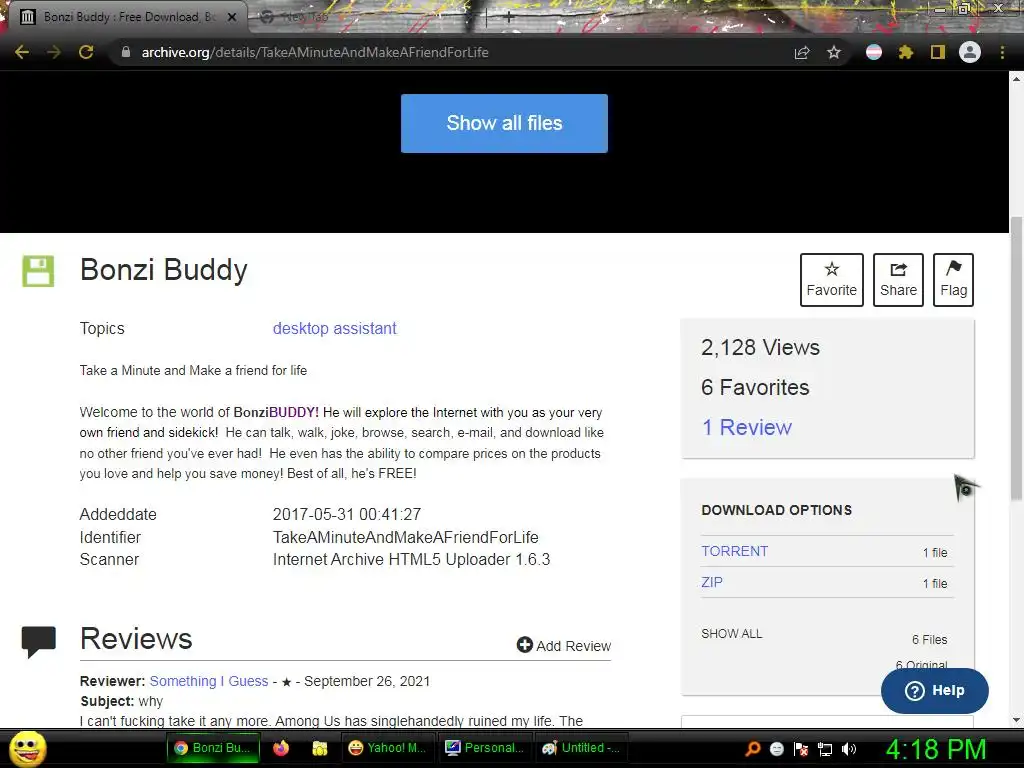The image size is (1024, 768).
Task: Click the green floppy disk software icon
Action: 39,271
